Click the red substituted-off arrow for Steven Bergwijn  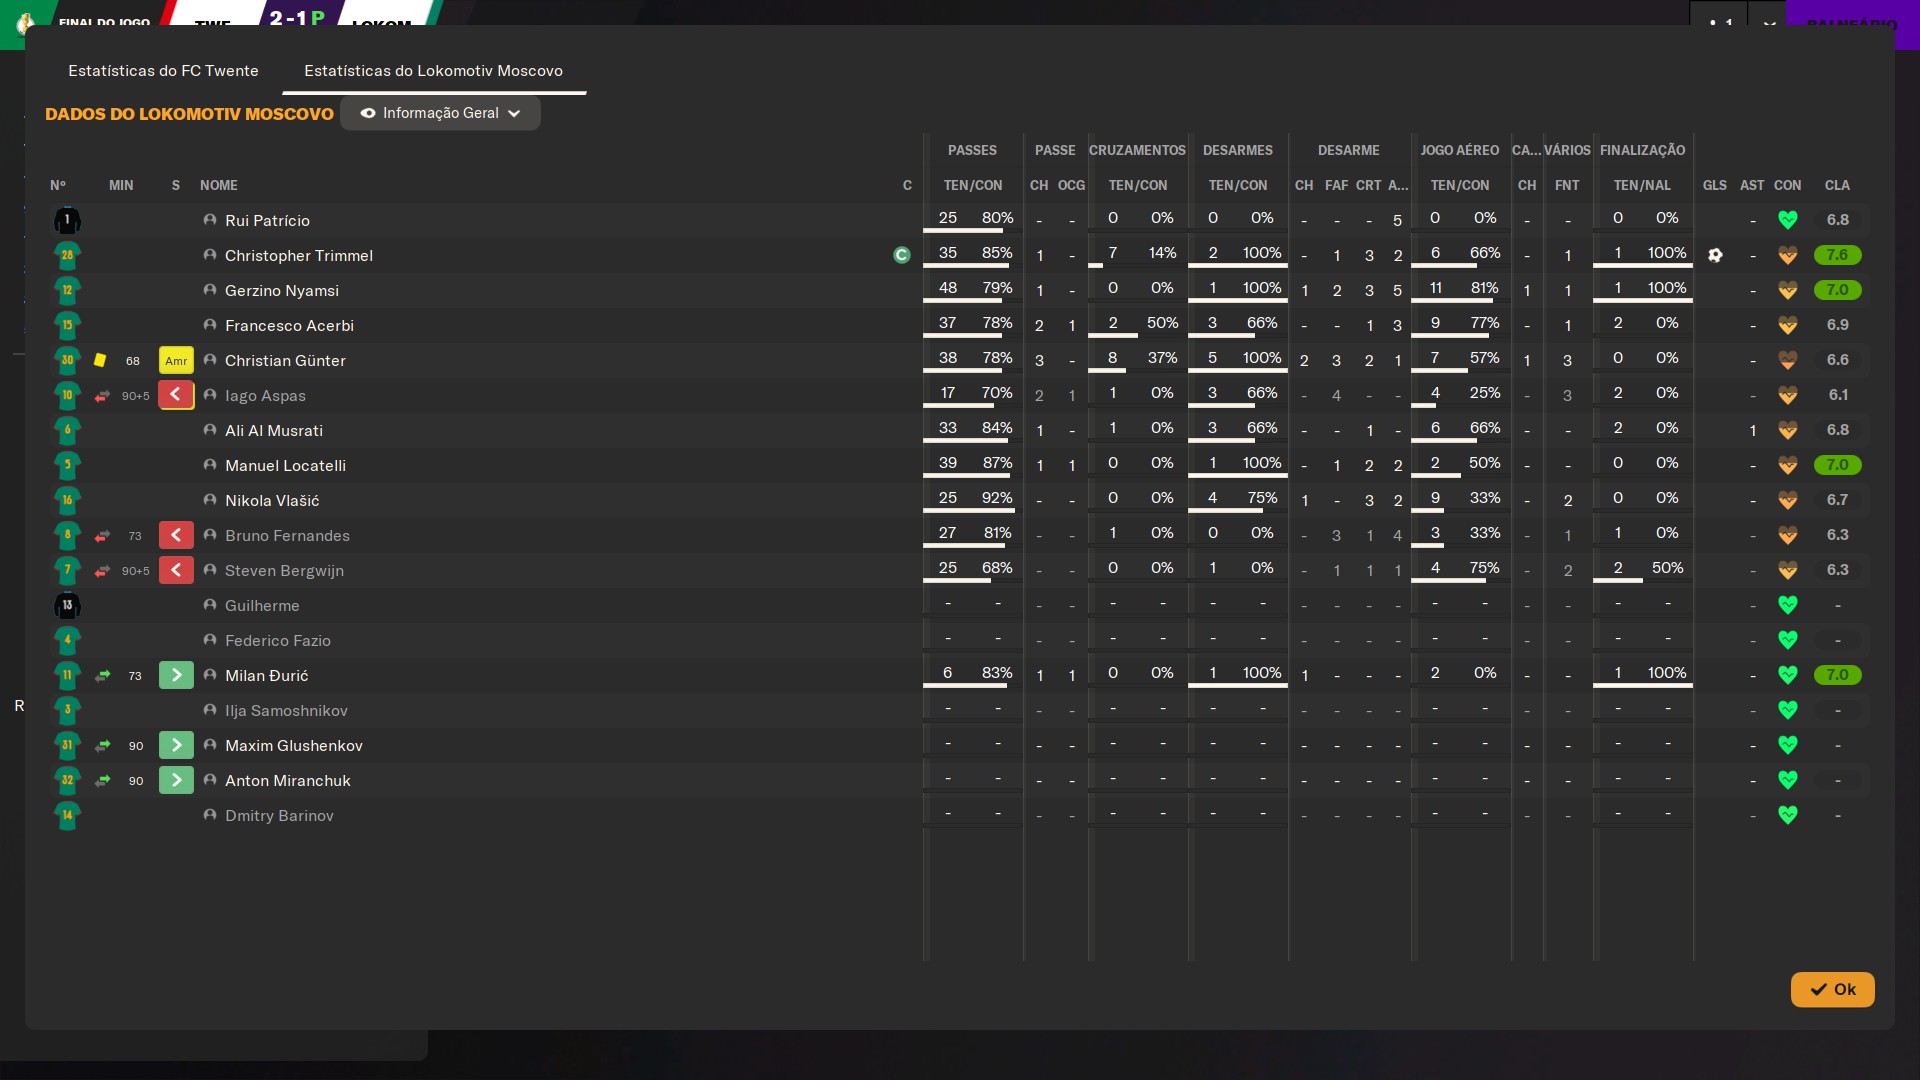[x=176, y=570]
